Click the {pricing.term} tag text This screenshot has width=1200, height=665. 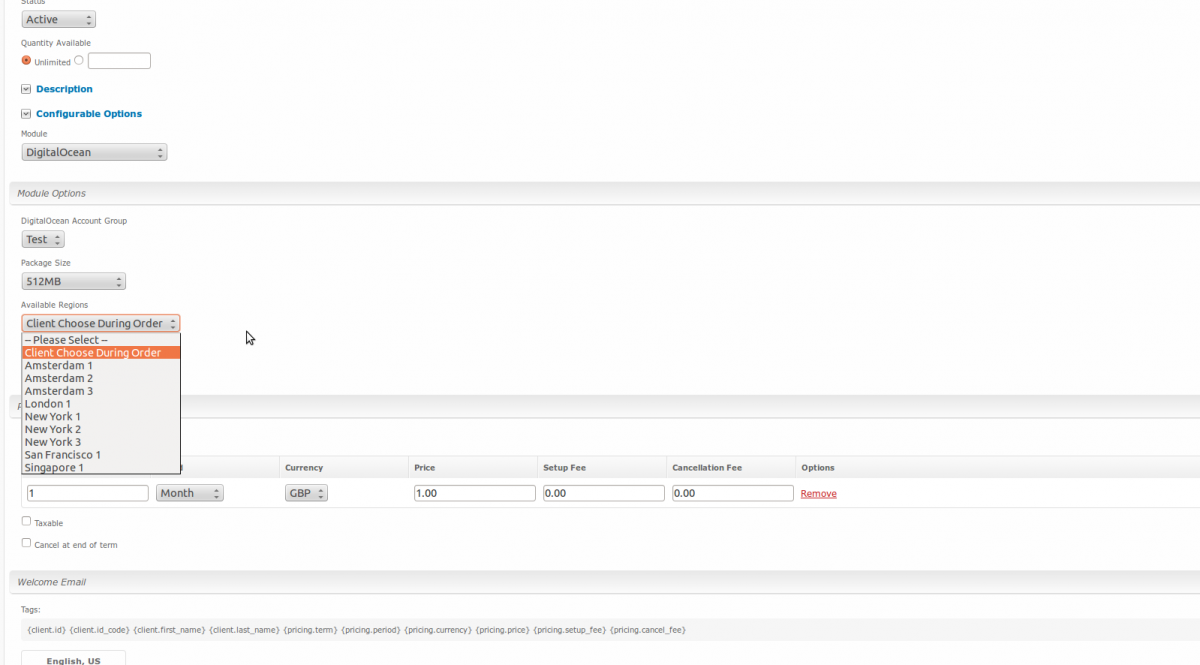tap(310, 630)
